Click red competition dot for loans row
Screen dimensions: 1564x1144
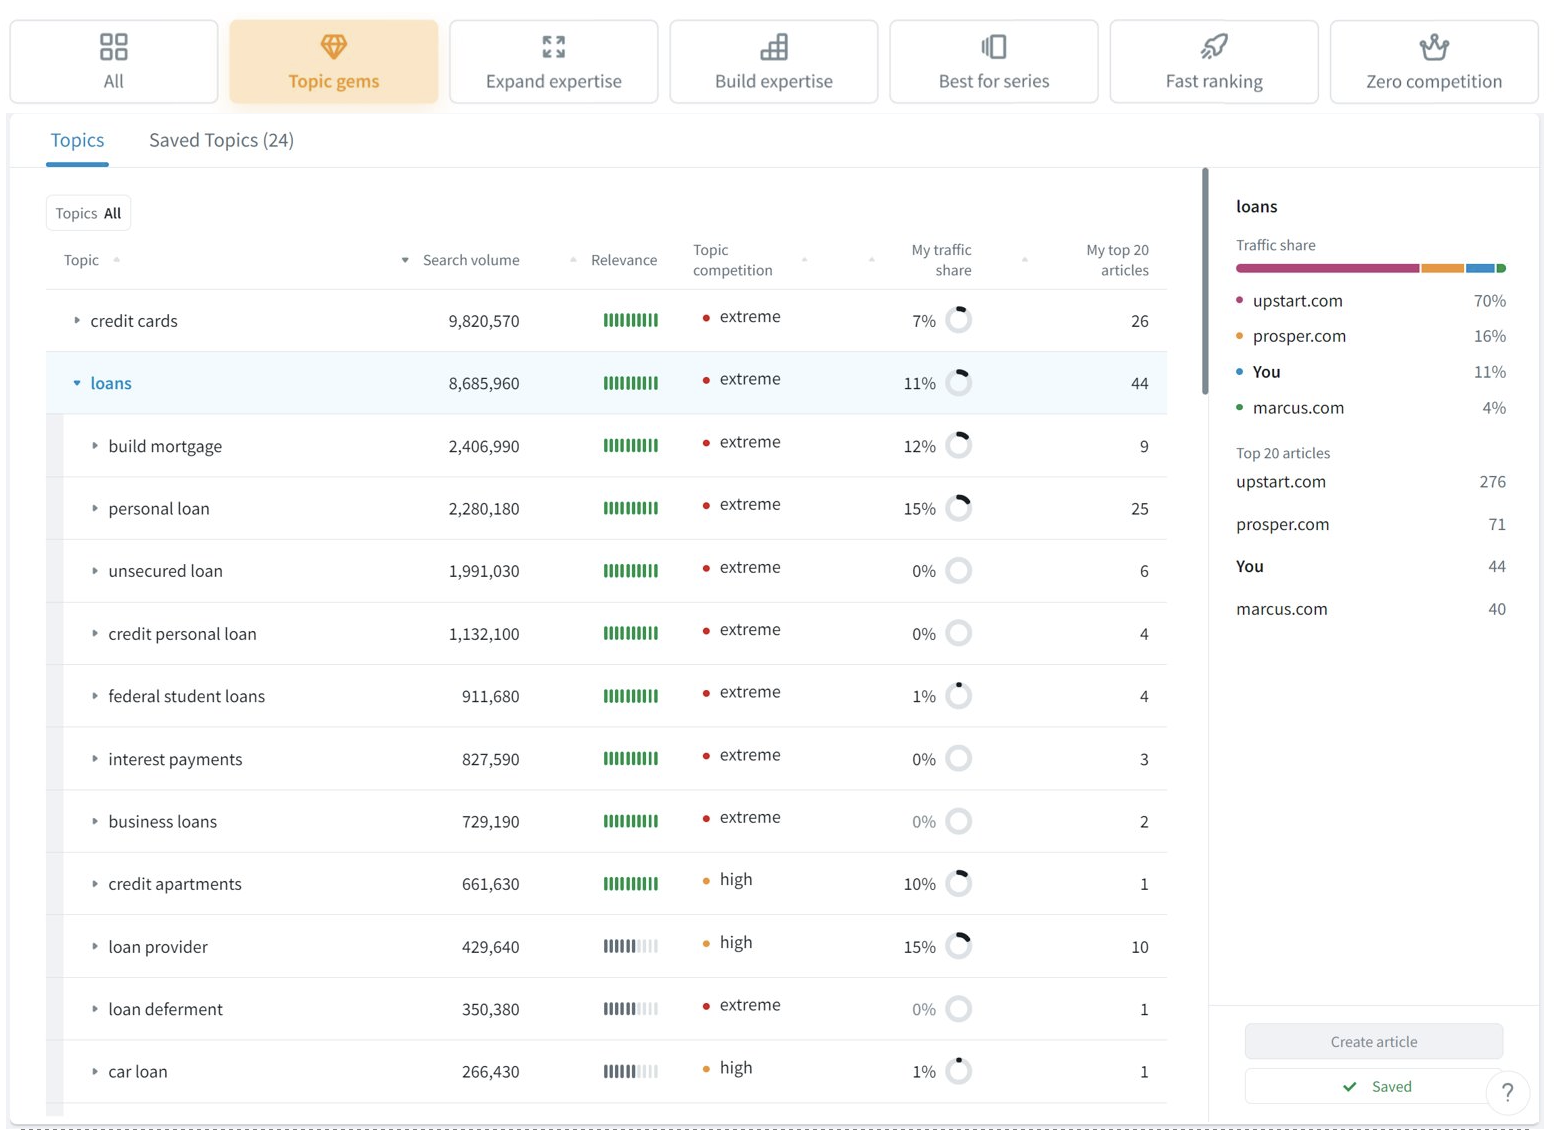(706, 380)
